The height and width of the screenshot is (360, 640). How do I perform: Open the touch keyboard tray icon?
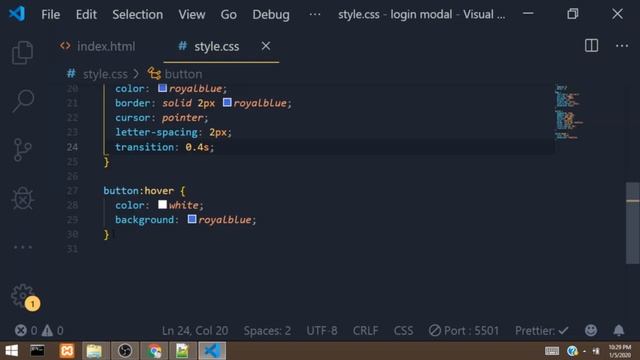tap(552, 351)
